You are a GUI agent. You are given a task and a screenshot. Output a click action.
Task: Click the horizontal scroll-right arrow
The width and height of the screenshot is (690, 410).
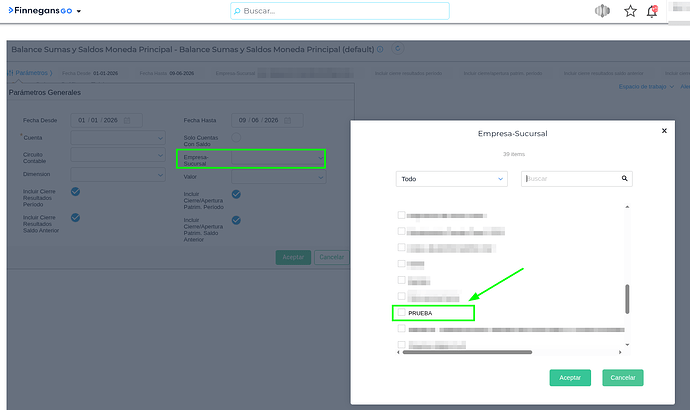click(620, 352)
